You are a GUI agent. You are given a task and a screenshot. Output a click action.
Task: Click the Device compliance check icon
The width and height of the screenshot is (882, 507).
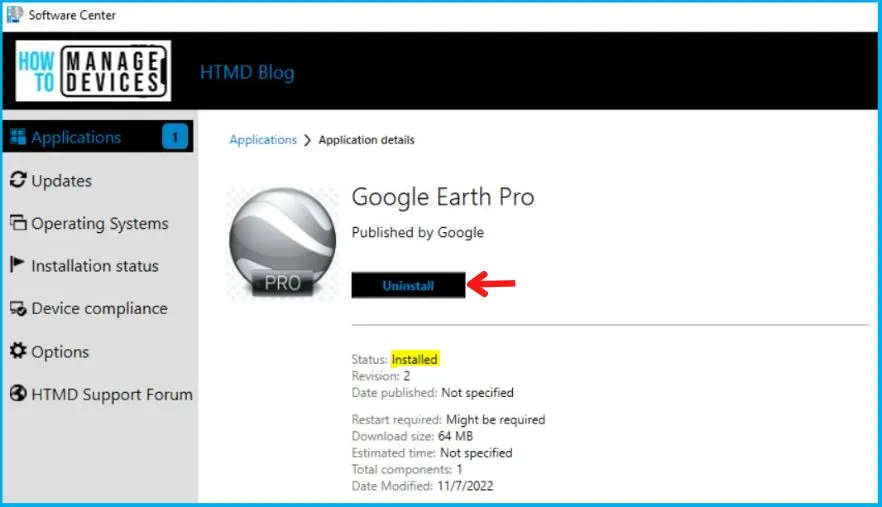tap(17, 308)
